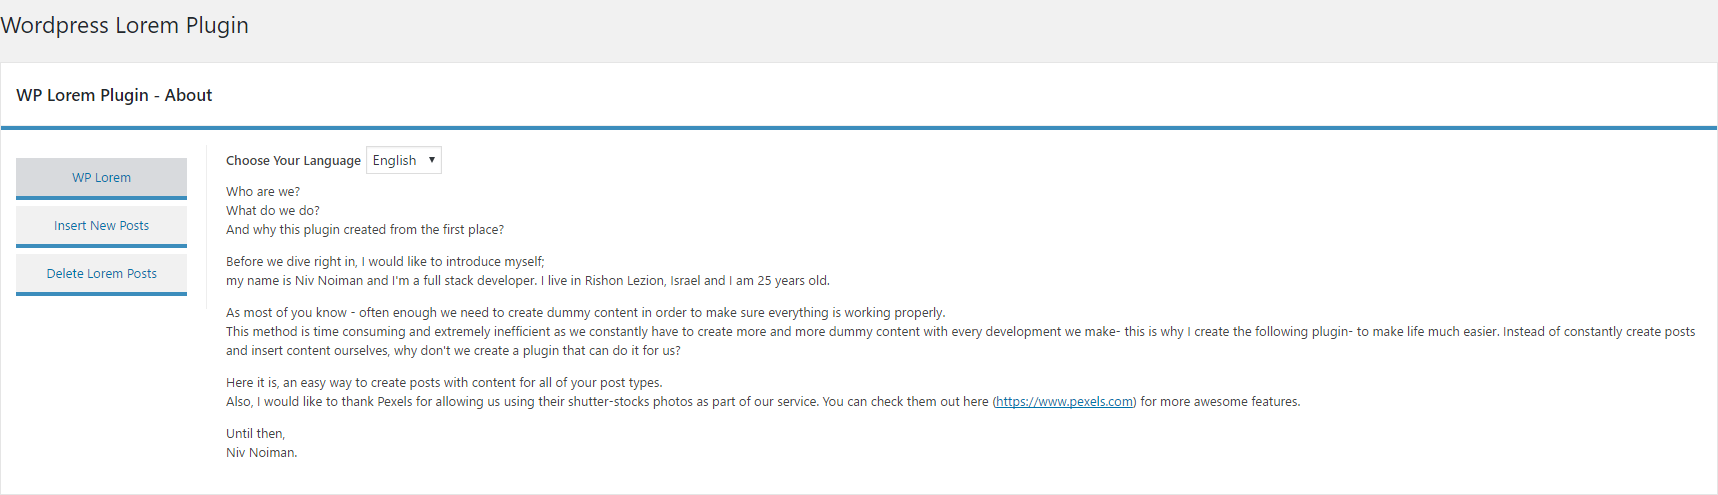
Task: Click the 'As most of you know' paragraph line
Action: [x=585, y=313]
